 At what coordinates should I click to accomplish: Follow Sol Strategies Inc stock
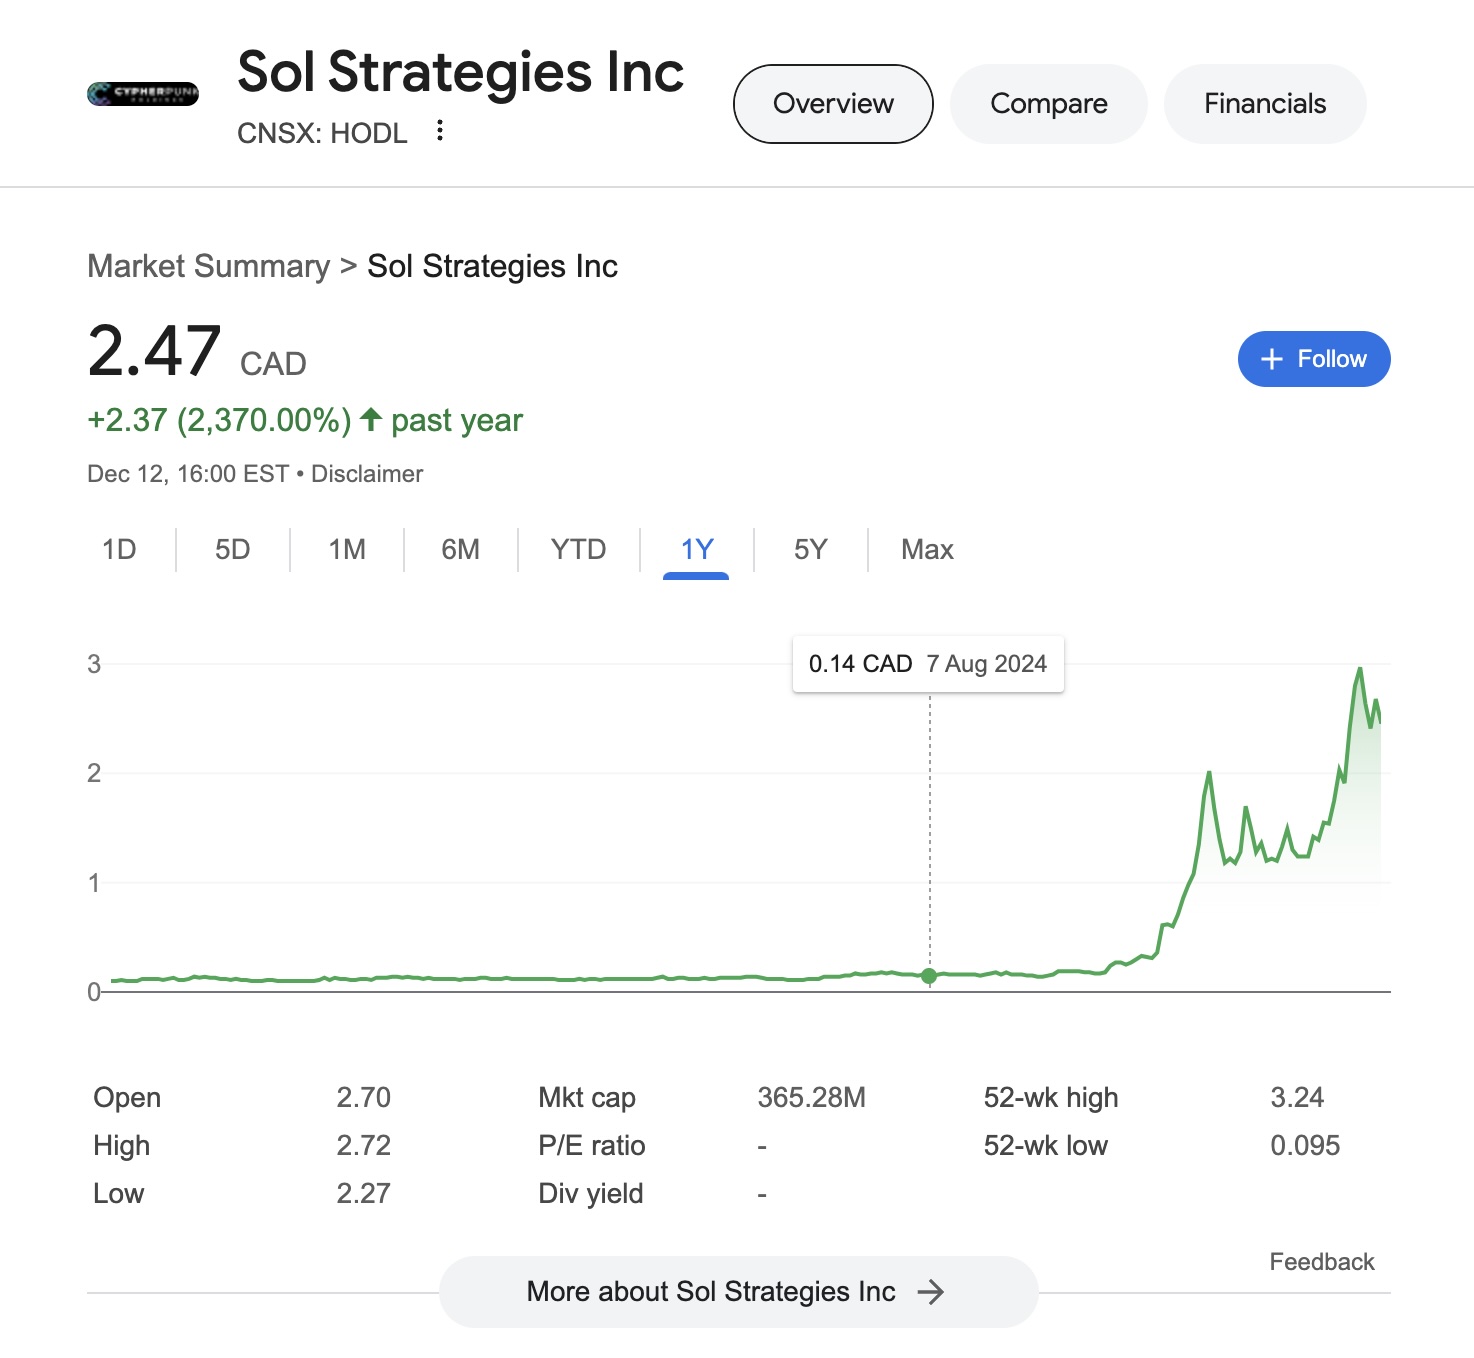[1314, 359]
